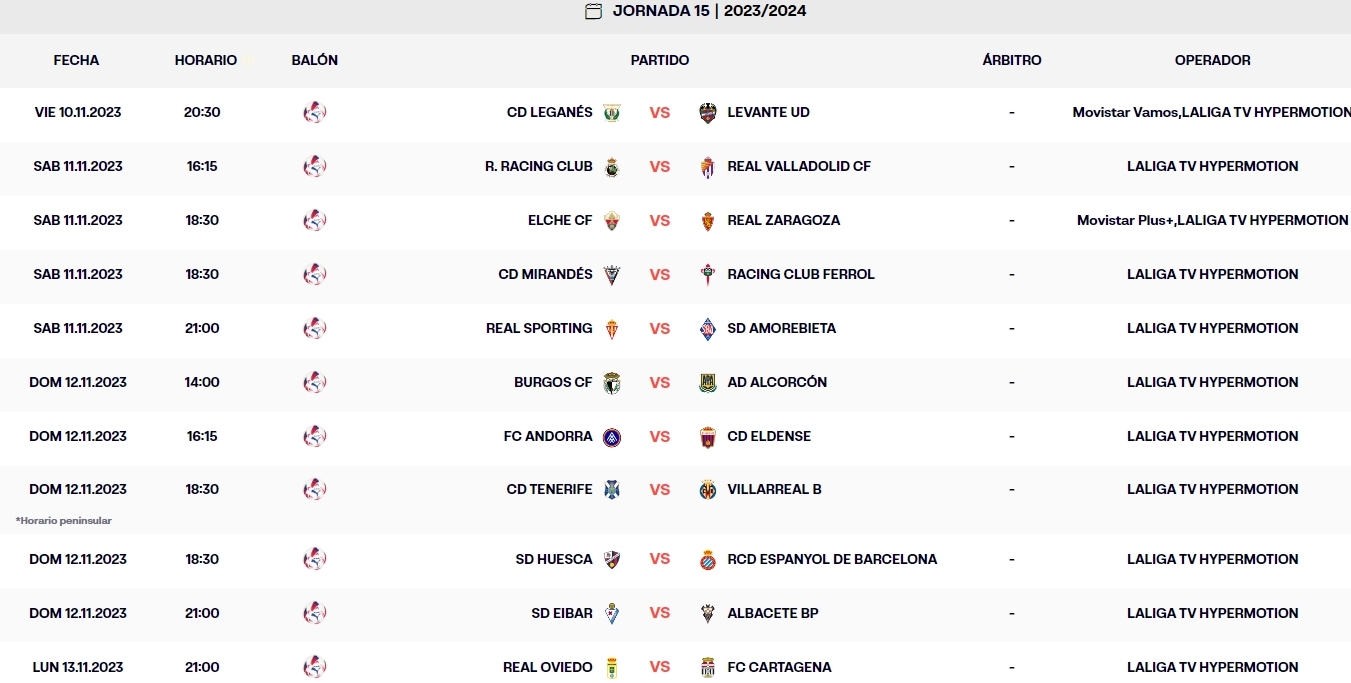Click the VS label between Elche and Zaragoza
The width and height of the screenshot is (1351, 683).
coord(659,220)
